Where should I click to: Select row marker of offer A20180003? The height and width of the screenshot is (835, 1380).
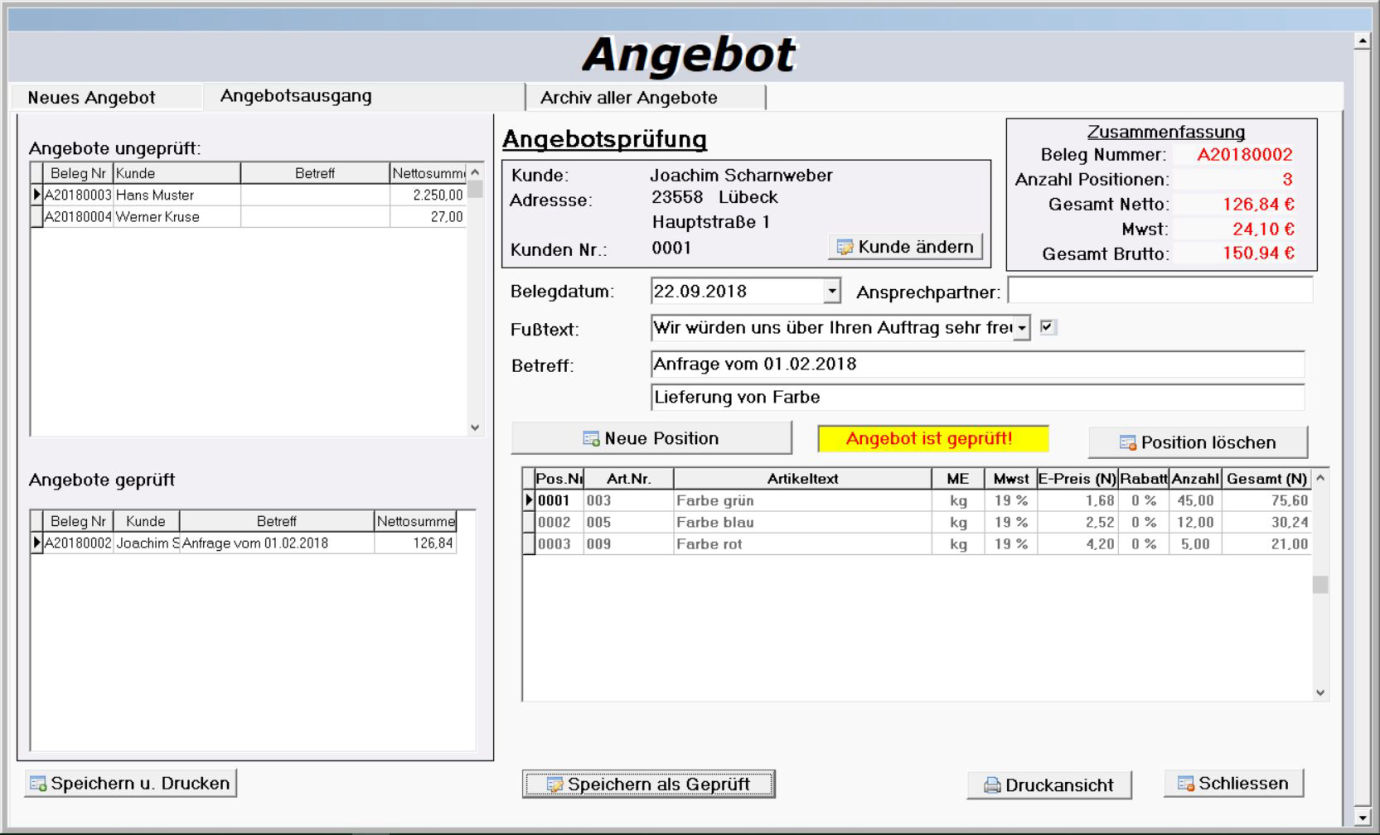[x=37, y=195]
